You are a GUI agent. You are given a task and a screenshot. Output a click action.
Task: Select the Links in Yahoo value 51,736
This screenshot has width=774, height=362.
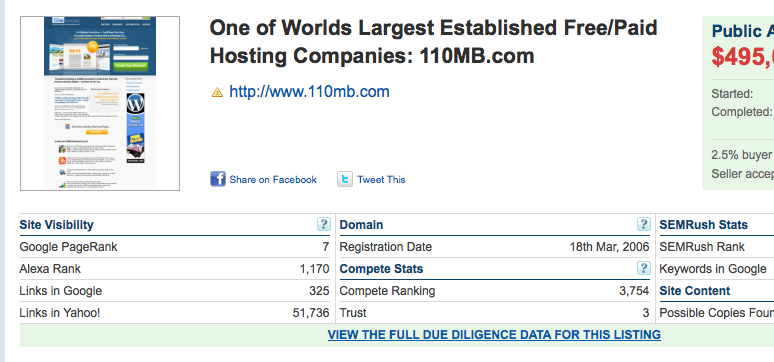(311, 313)
